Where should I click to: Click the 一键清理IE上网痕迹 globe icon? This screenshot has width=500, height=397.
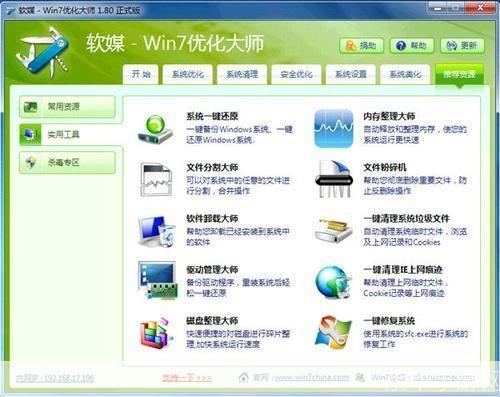[334, 282]
